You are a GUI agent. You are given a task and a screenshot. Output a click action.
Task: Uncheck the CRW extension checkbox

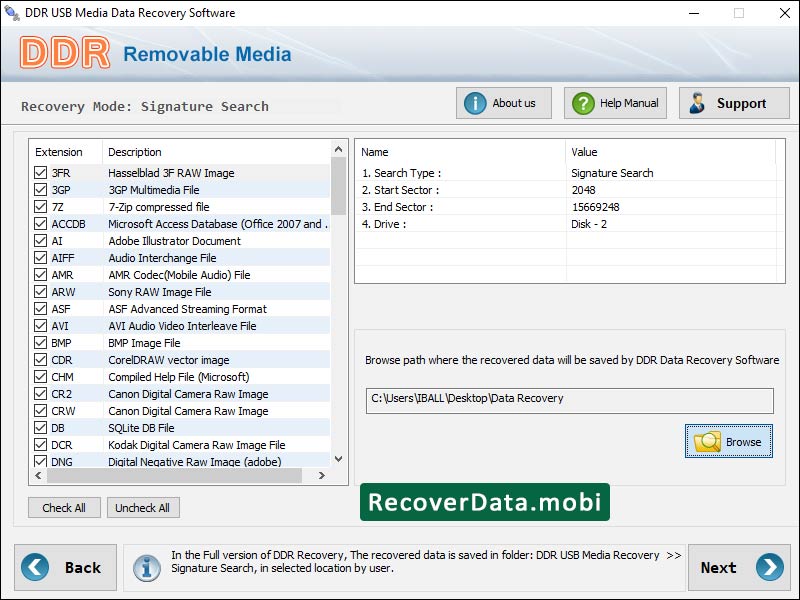(40, 411)
